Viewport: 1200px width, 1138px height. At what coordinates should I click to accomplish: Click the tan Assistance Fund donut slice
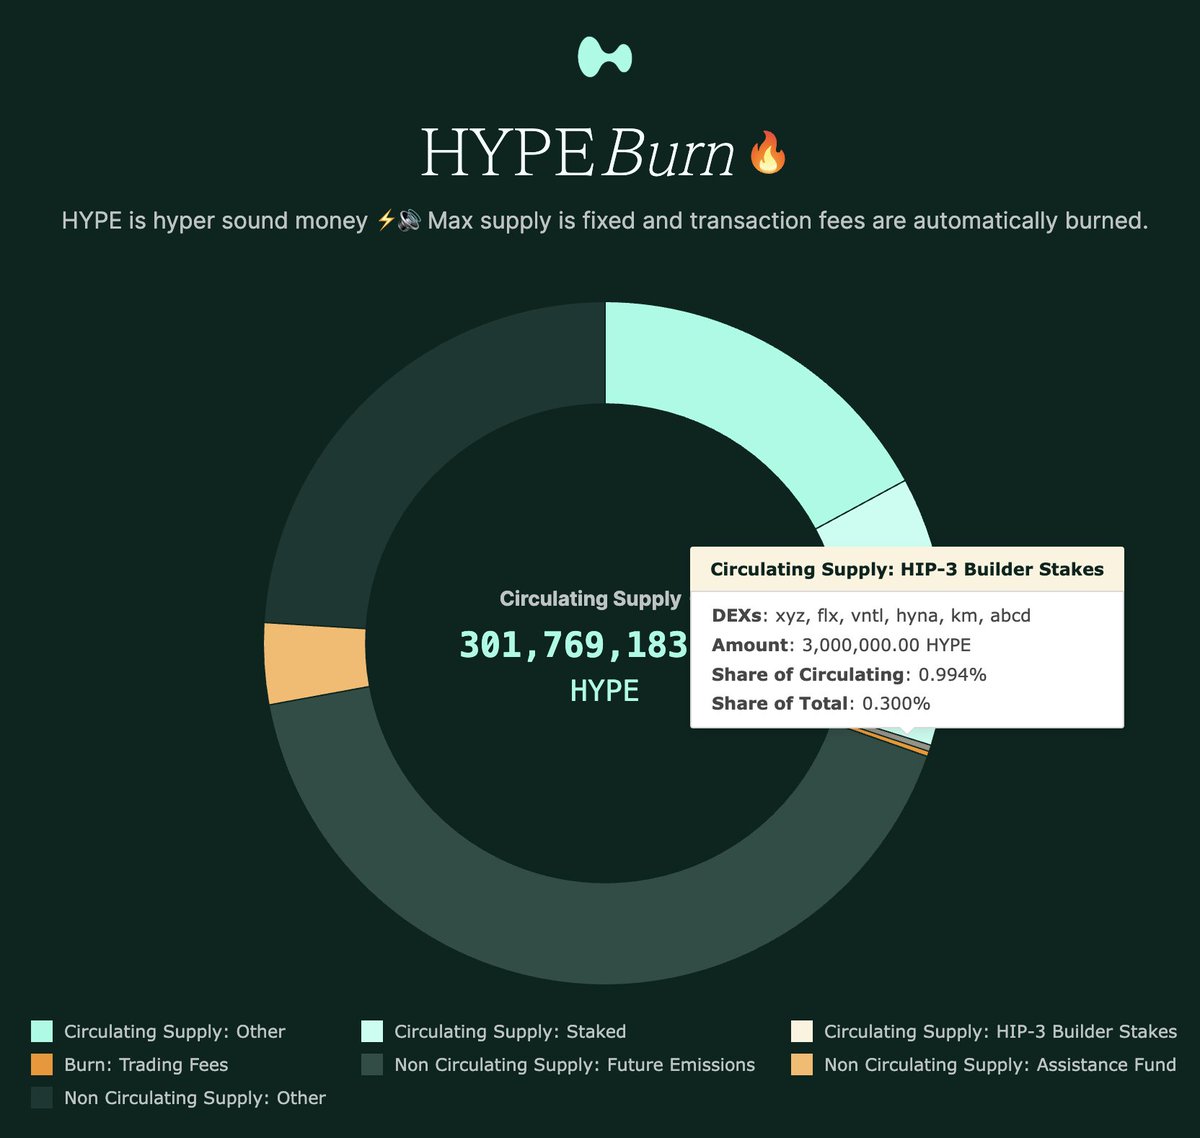pyautogui.click(x=315, y=662)
